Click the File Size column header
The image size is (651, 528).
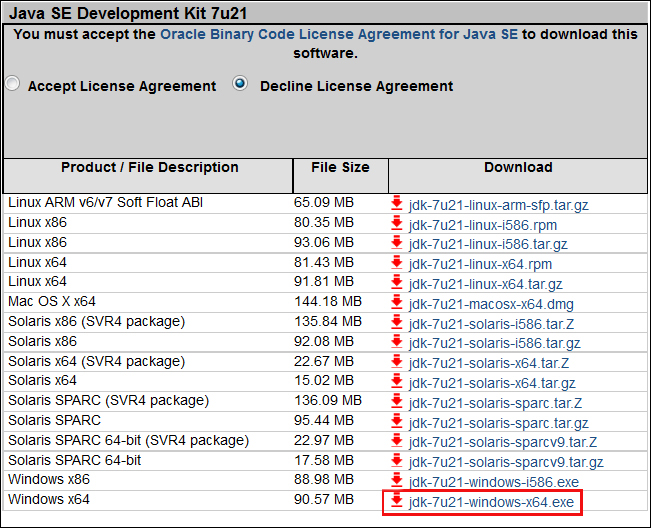[x=340, y=168]
